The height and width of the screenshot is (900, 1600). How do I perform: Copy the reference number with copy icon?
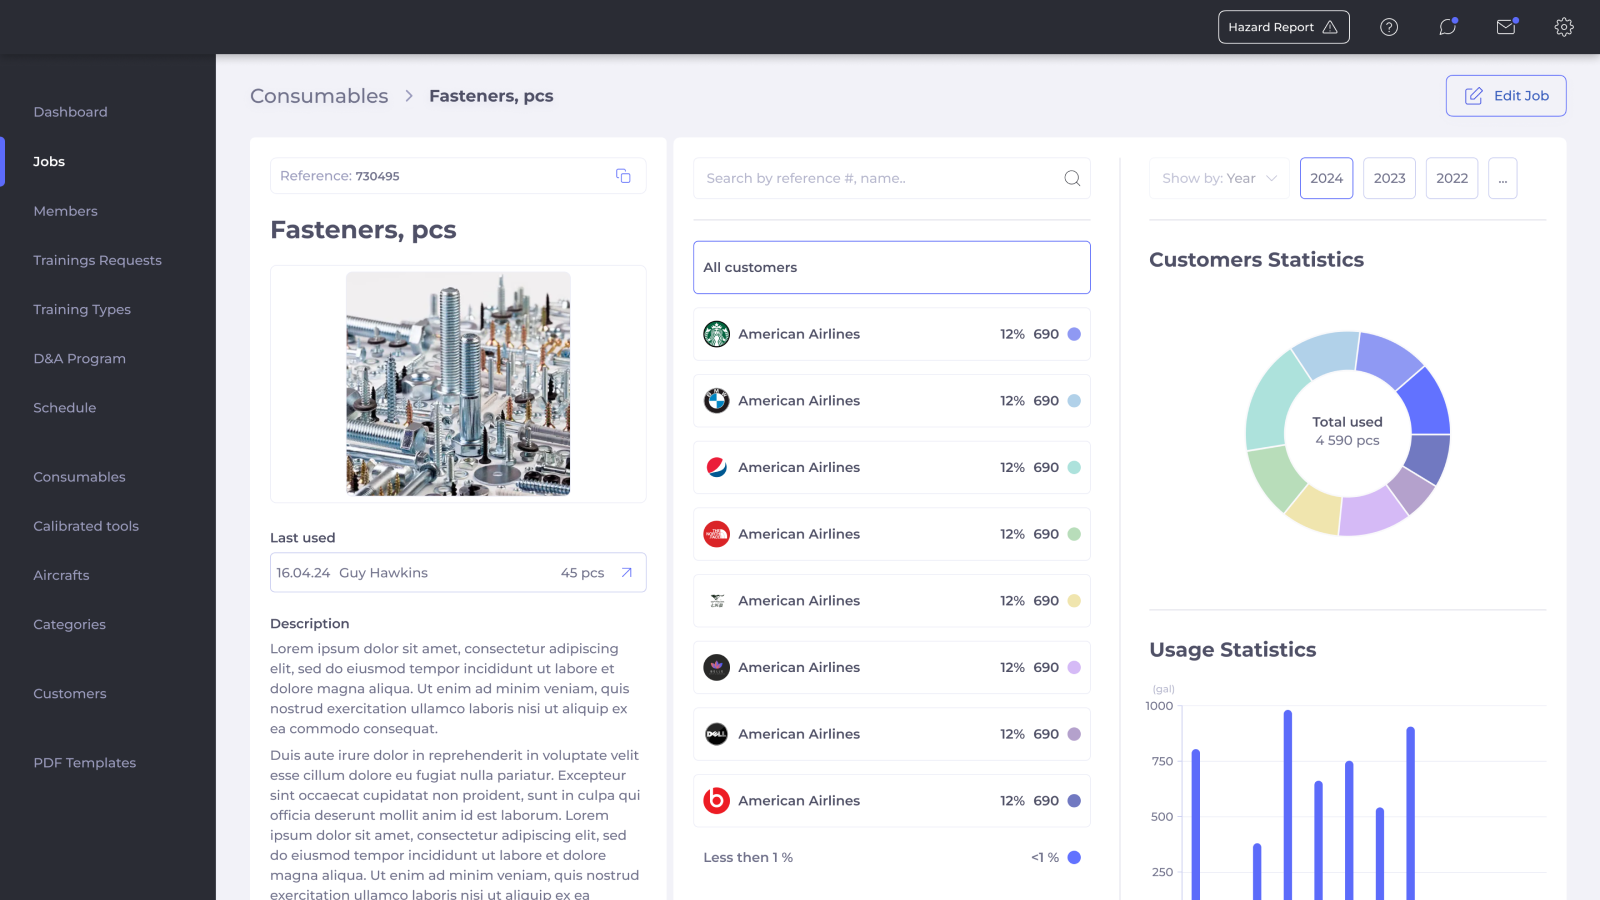623,176
